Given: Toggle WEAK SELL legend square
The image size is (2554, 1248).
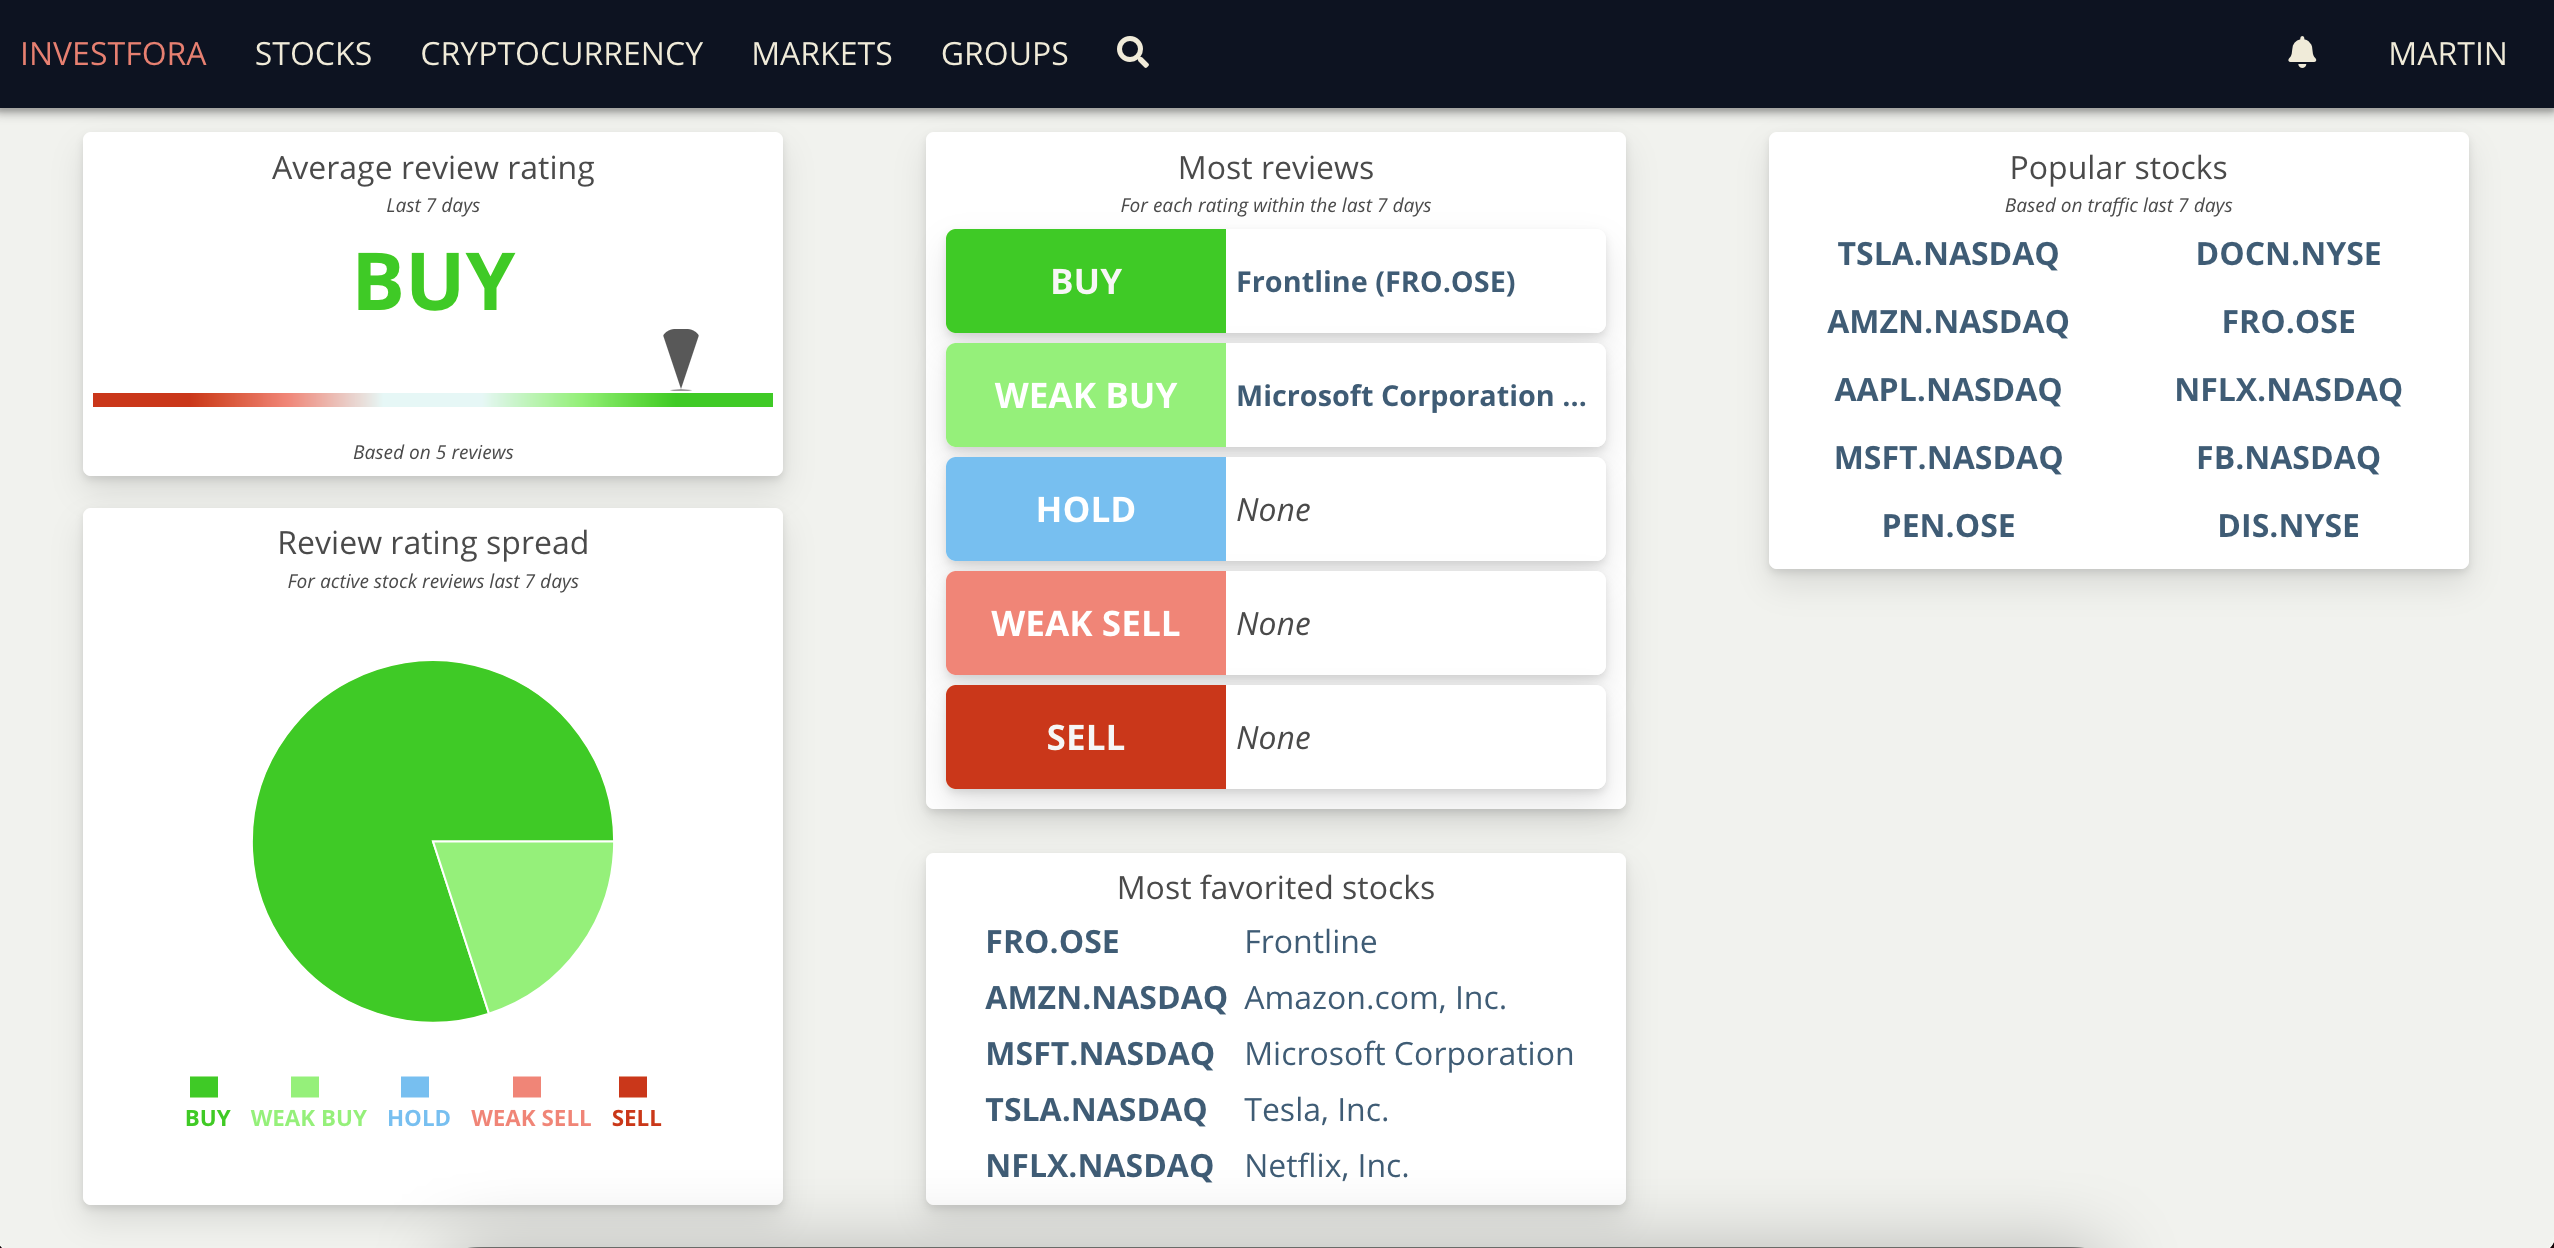Looking at the screenshot, I should pos(527,1087).
